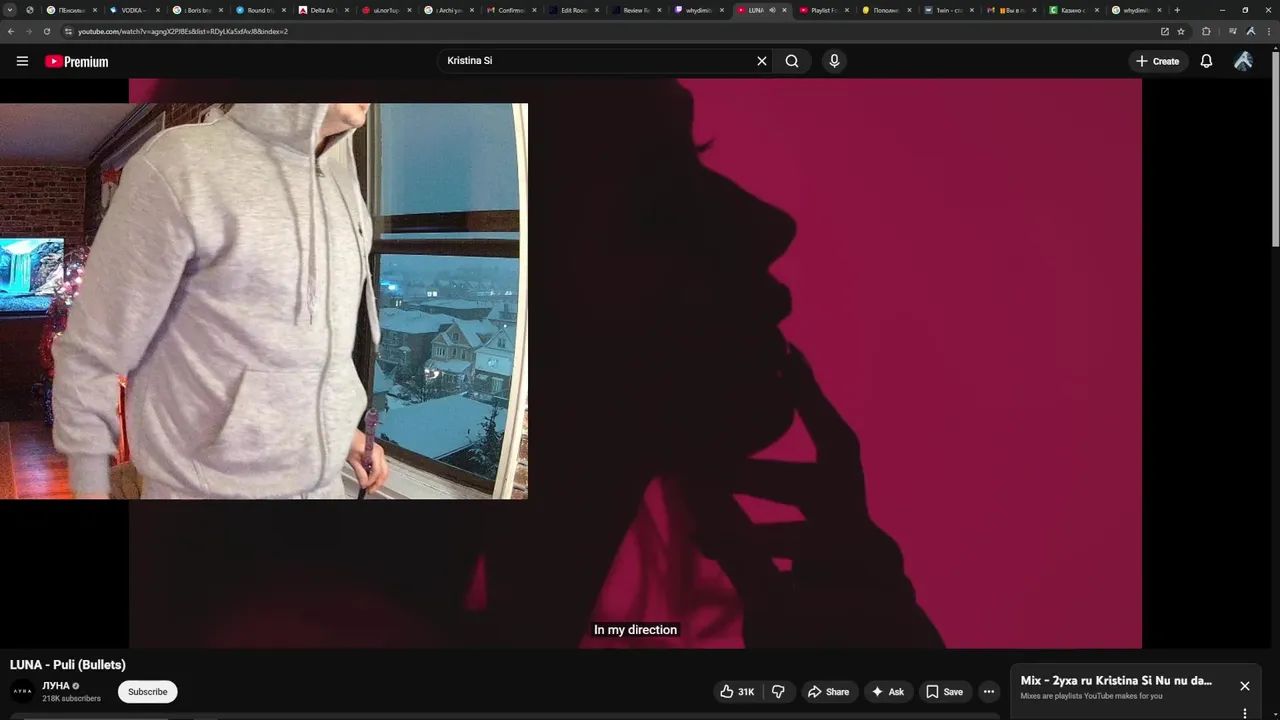The width and height of the screenshot is (1280, 720).
Task: Save the video to a playlist
Action: click(944, 691)
